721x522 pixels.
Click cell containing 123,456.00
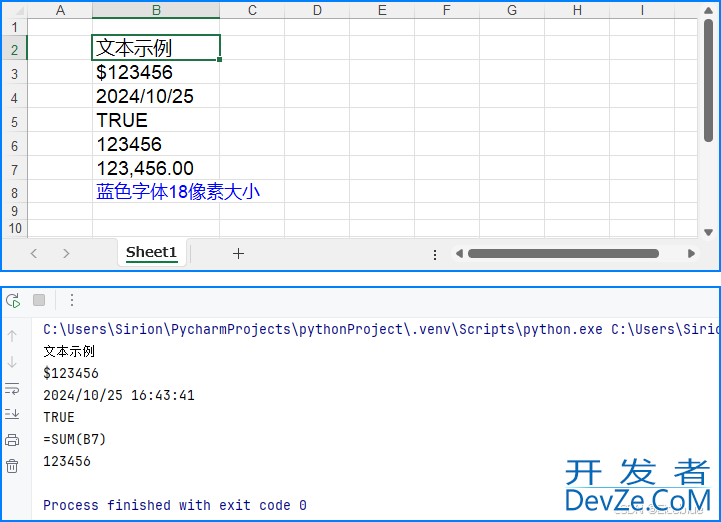click(x=156, y=168)
